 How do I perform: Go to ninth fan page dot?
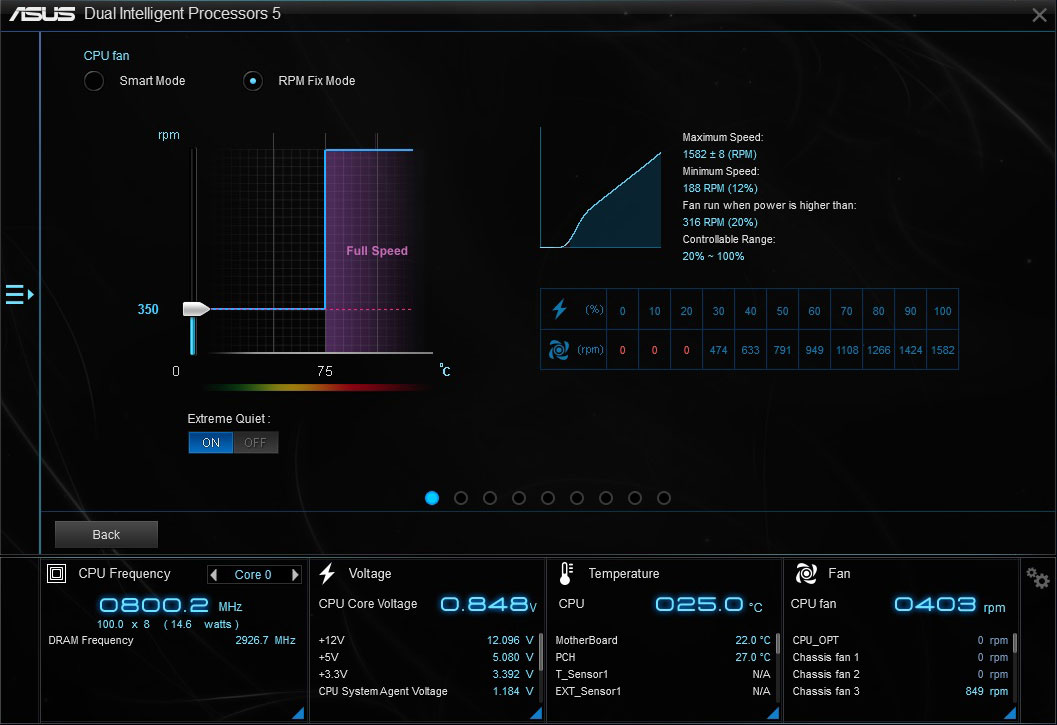pos(664,498)
